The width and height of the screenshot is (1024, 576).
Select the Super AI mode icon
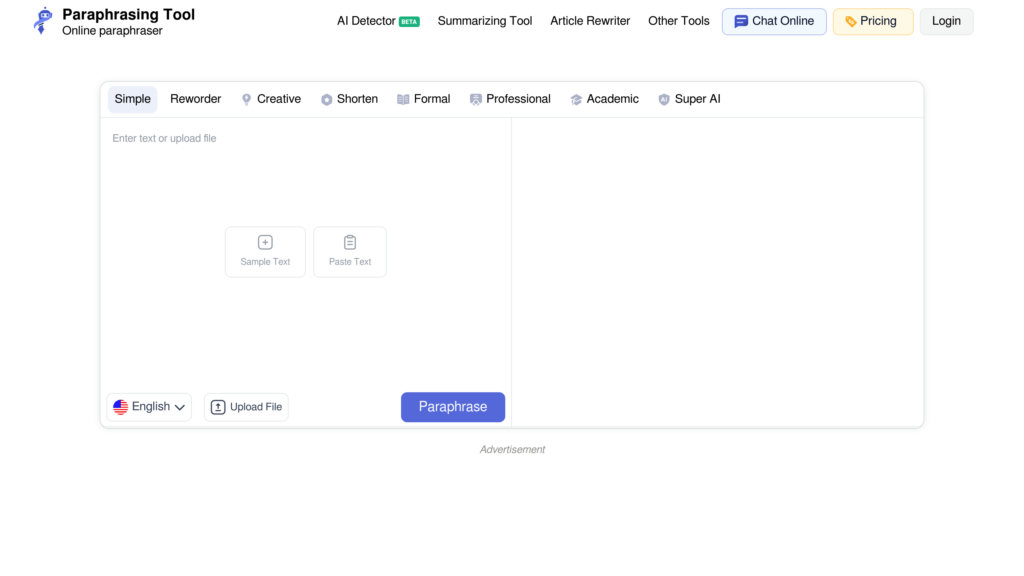[x=663, y=99]
